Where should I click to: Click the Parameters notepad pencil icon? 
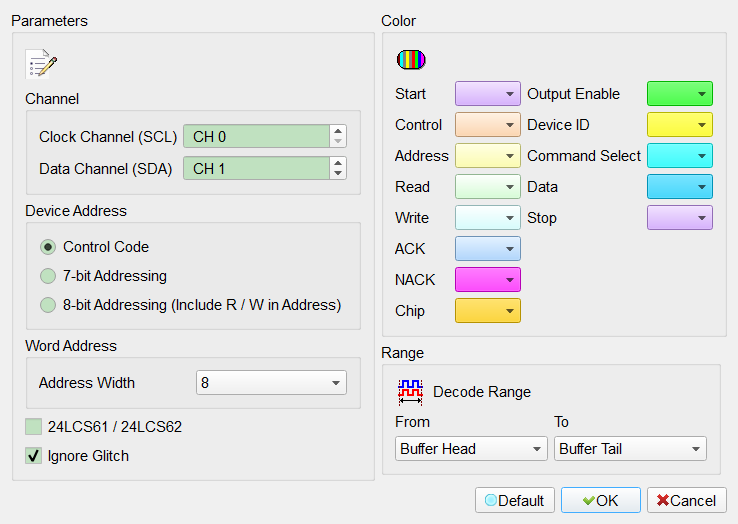click(x=41, y=64)
